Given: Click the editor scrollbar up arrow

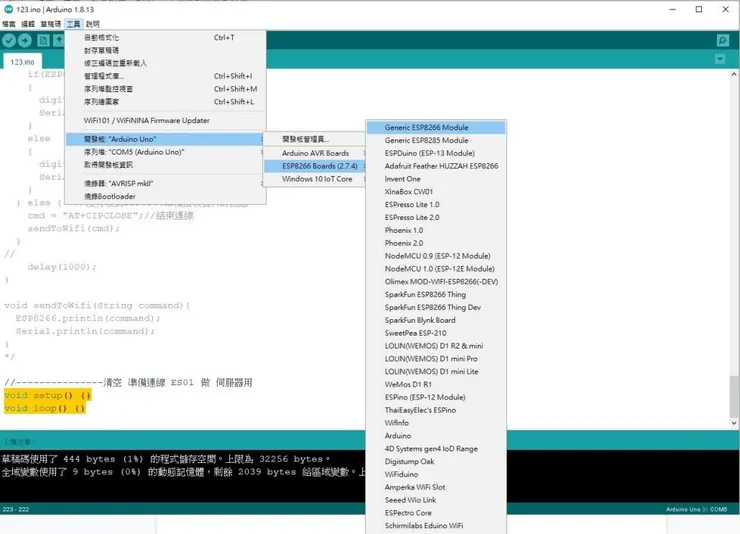Looking at the screenshot, I should (x=734, y=74).
